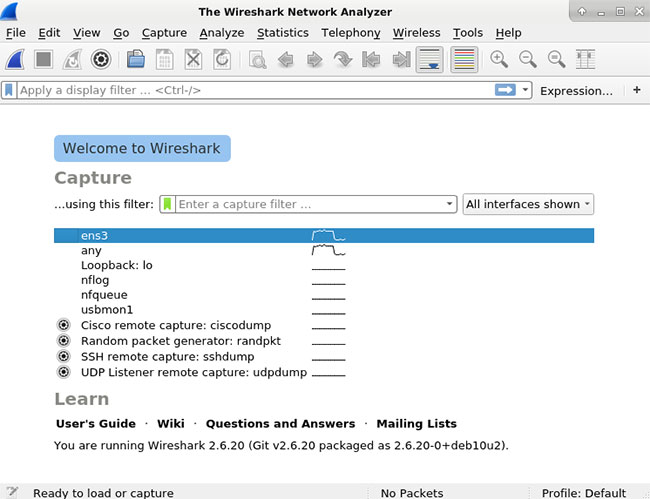Click the Stop capture square icon
Image resolution: width=650 pixels, height=499 pixels.
(x=44, y=60)
